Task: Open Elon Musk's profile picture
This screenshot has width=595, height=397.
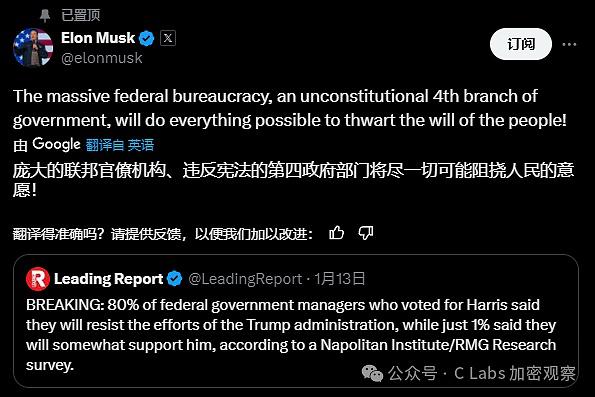Action: point(33,47)
